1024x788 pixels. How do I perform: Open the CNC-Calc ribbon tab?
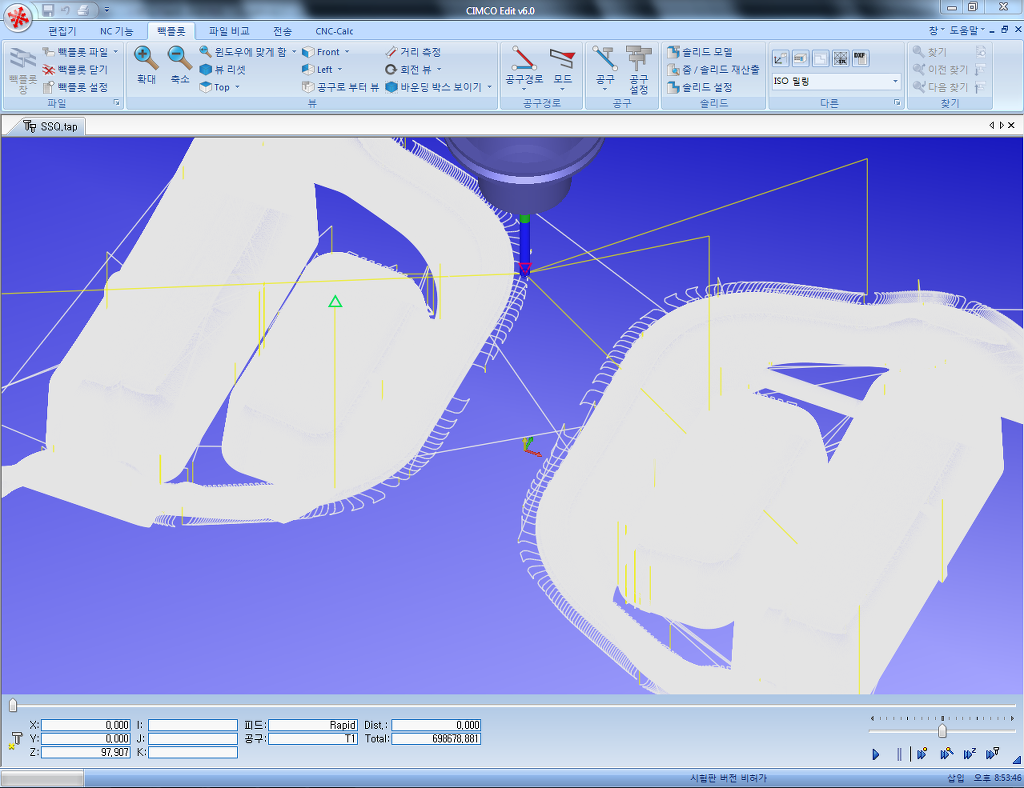coord(333,31)
